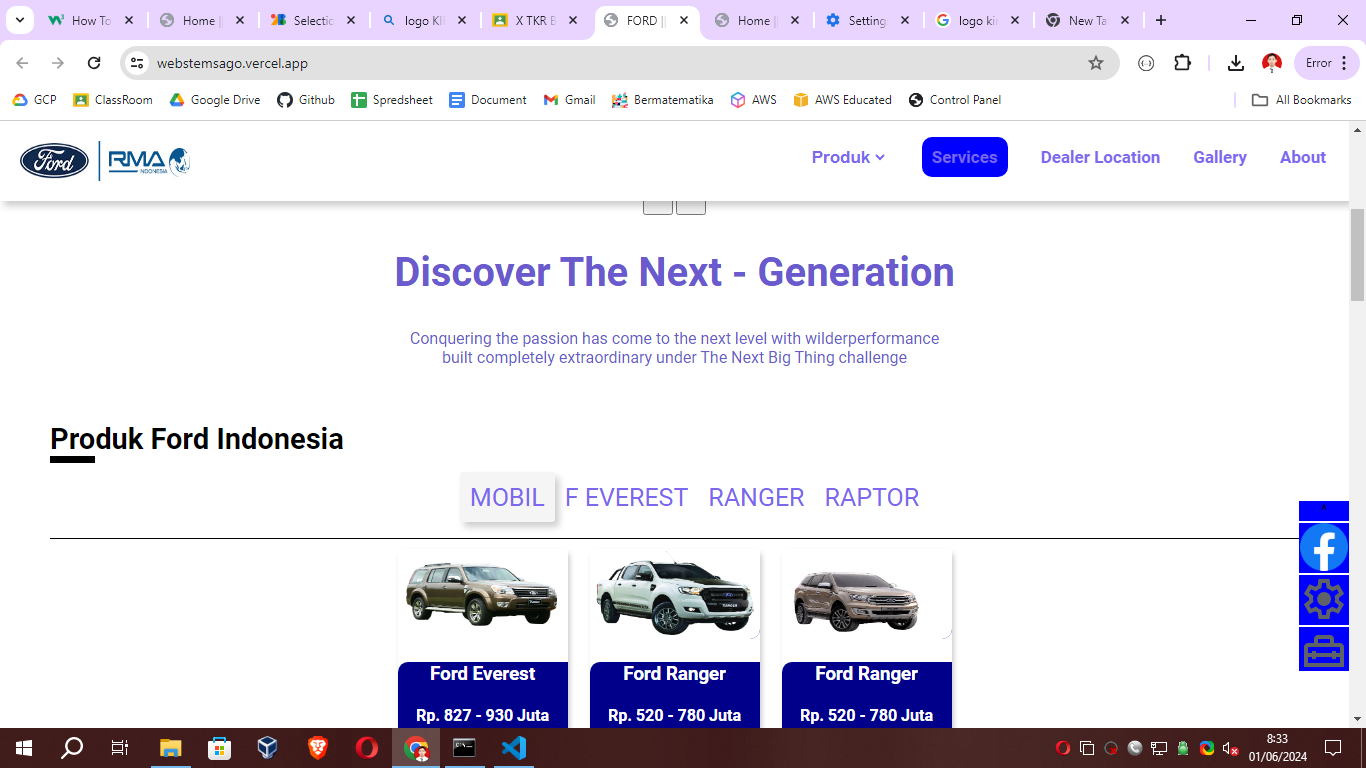Open the Control Panel bookmark
1366x768 pixels.
[954, 100]
